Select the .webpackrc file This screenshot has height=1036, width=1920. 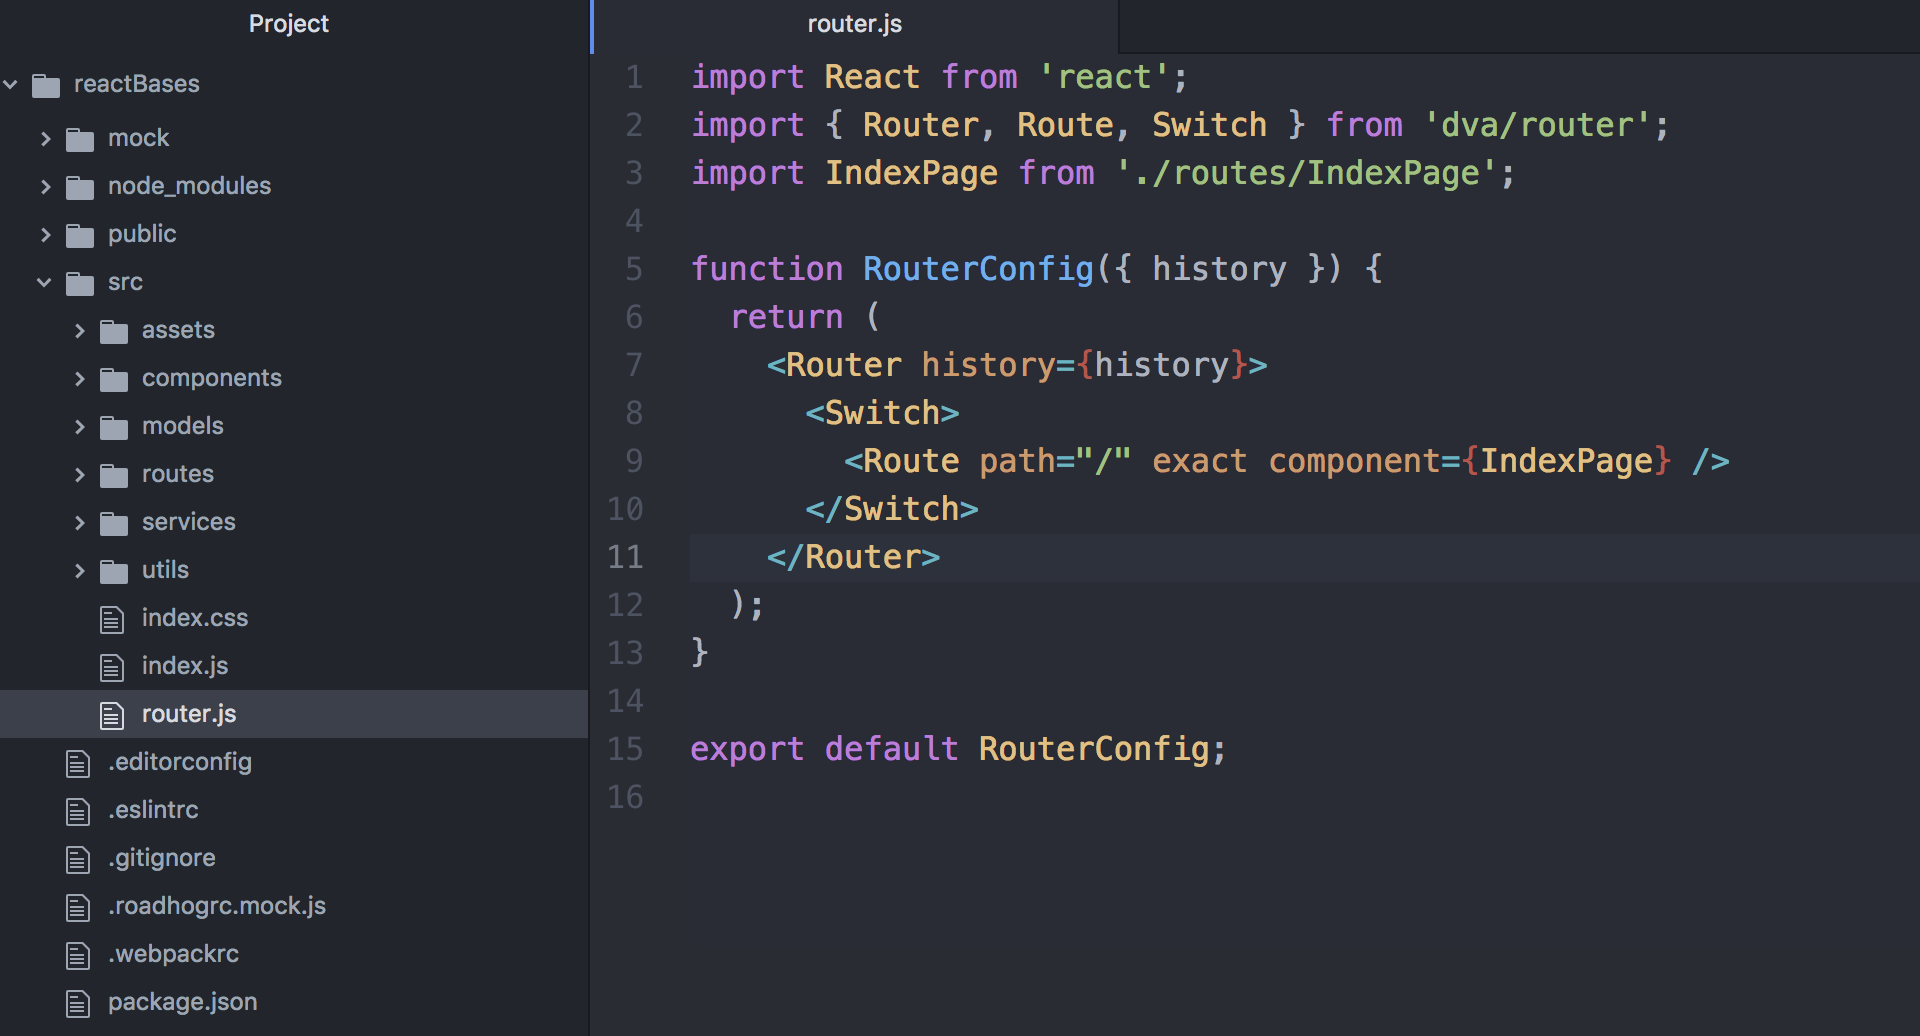[x=174, y=954]
